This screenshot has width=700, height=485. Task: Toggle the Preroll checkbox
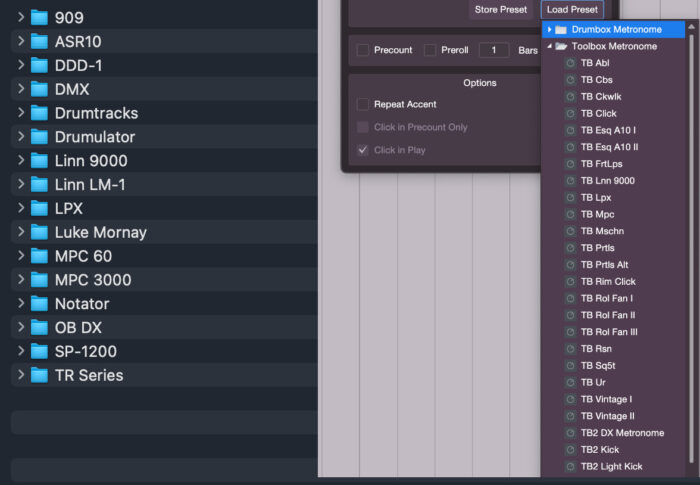pyautogui.click(x=430, y=50)
